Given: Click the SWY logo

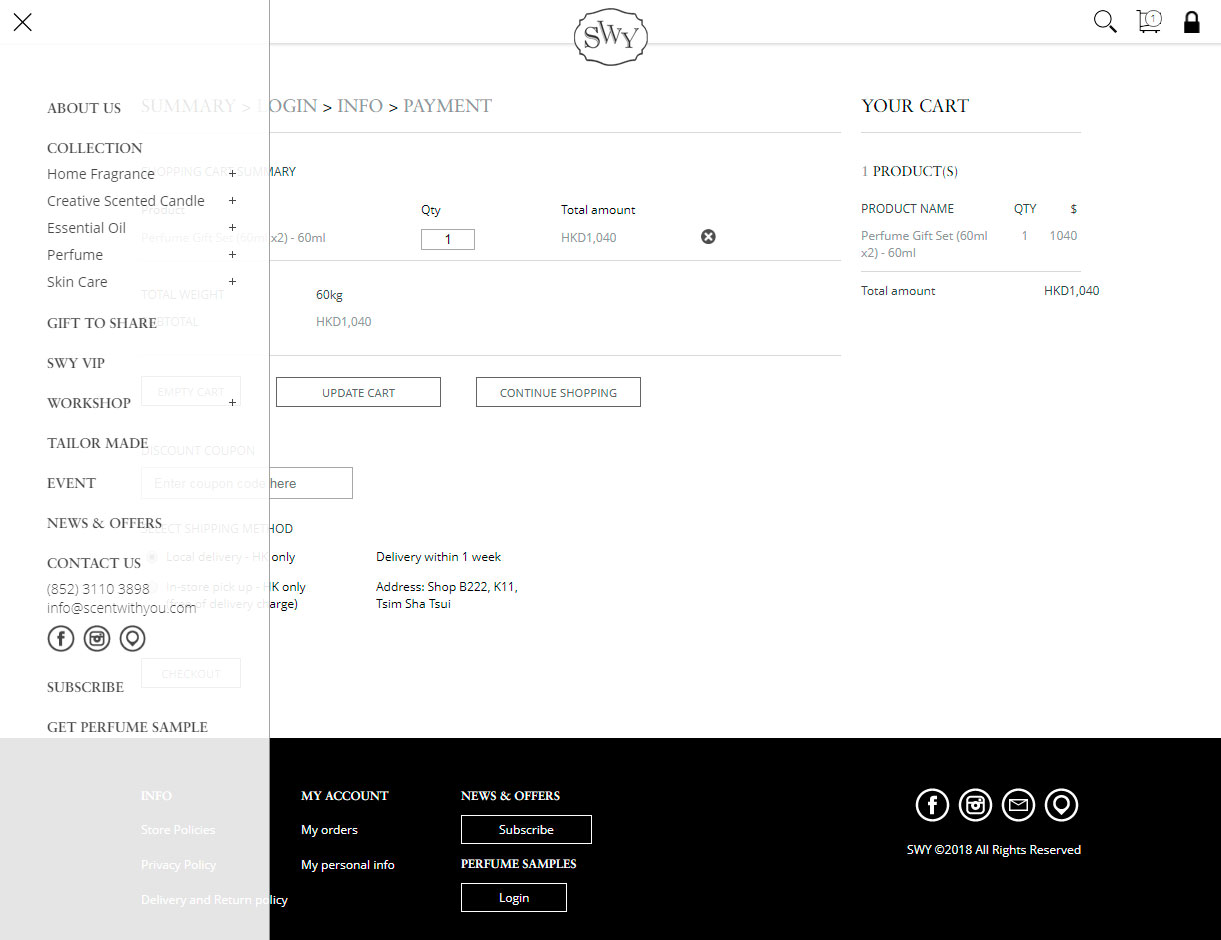Looking at the screenshot, I should click(611, 38).
